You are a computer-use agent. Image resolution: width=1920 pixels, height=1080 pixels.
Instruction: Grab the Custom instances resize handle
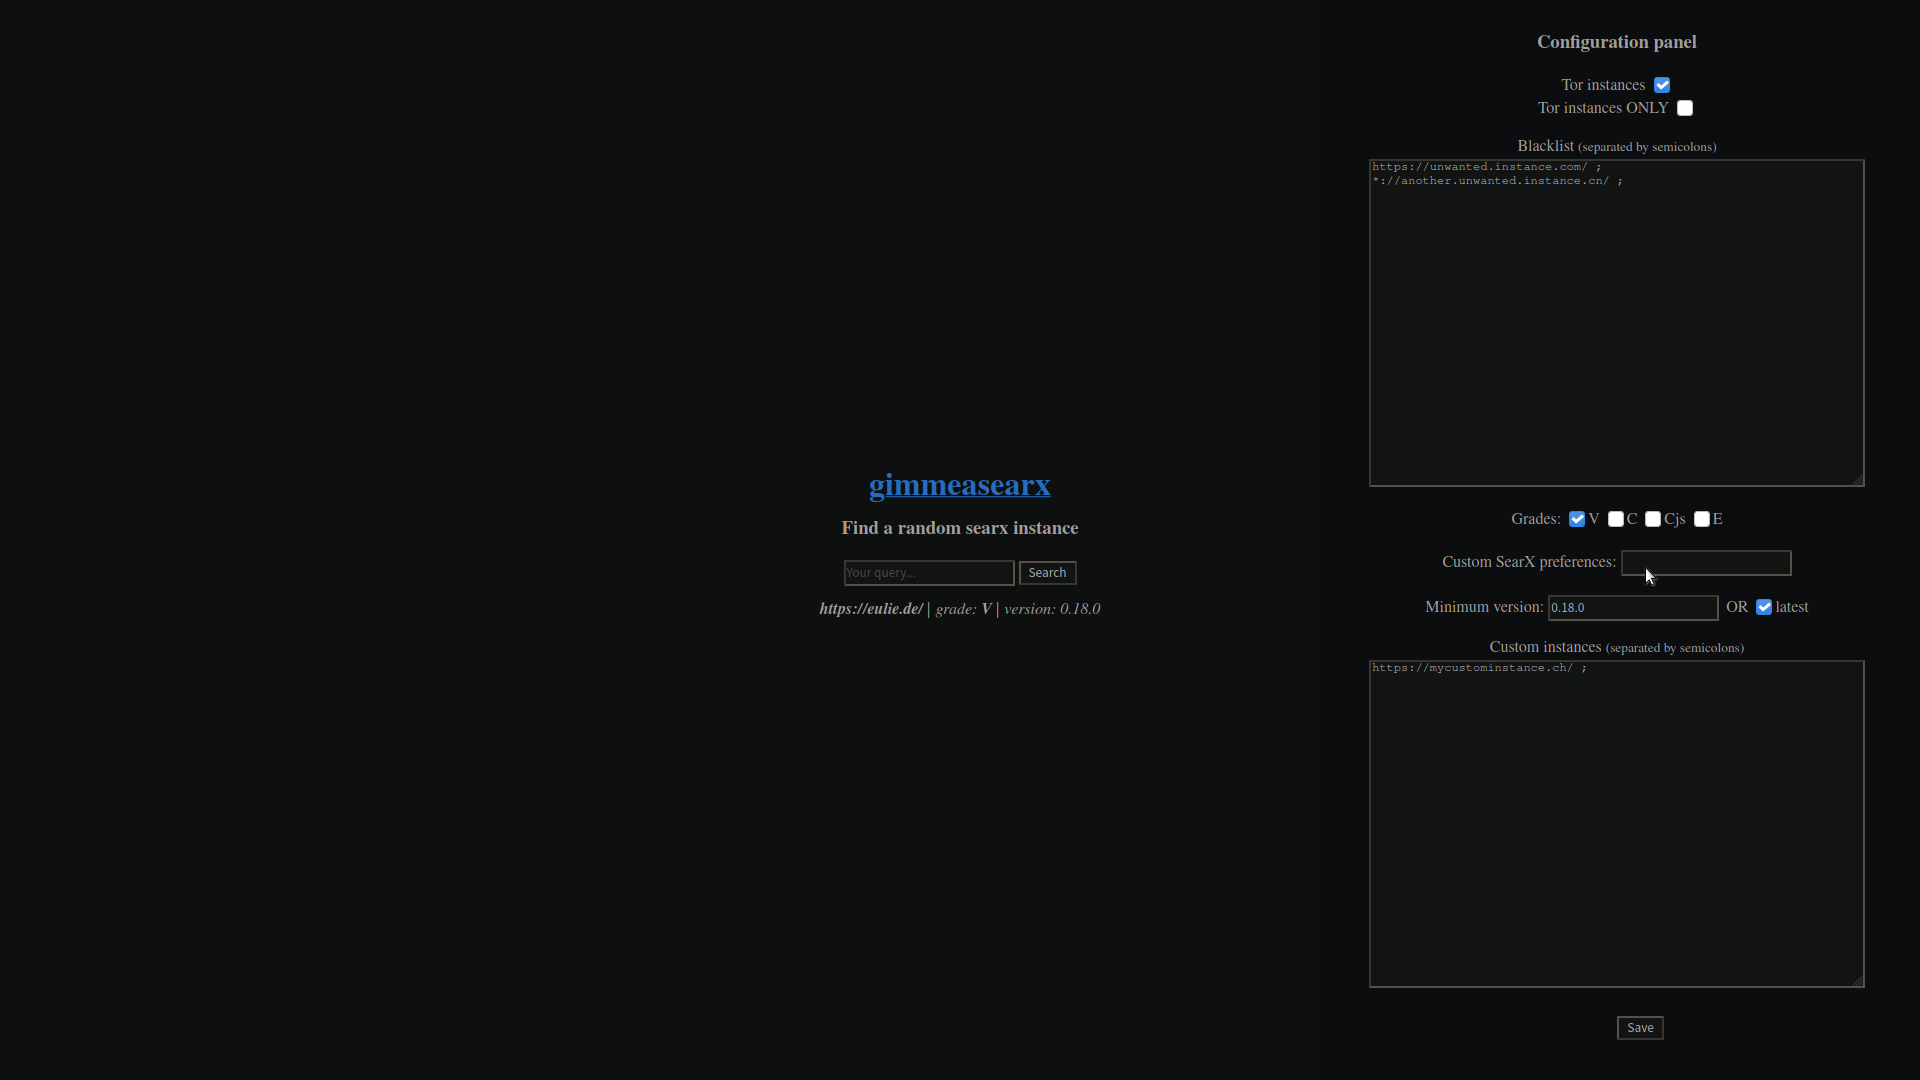[1858, 982]
